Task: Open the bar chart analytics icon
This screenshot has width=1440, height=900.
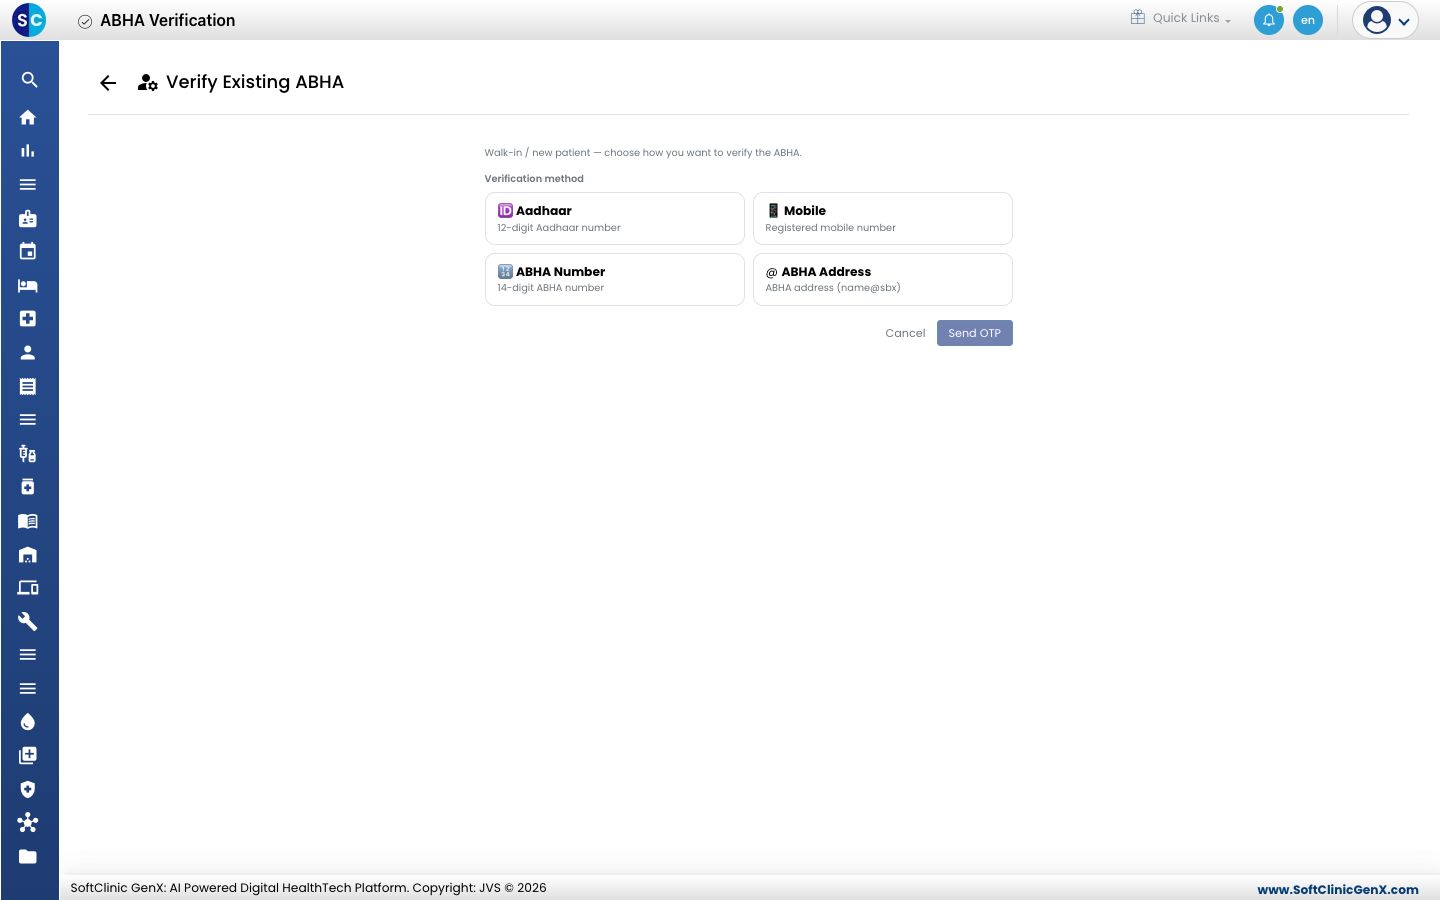Action: click(x=28, y=151)
